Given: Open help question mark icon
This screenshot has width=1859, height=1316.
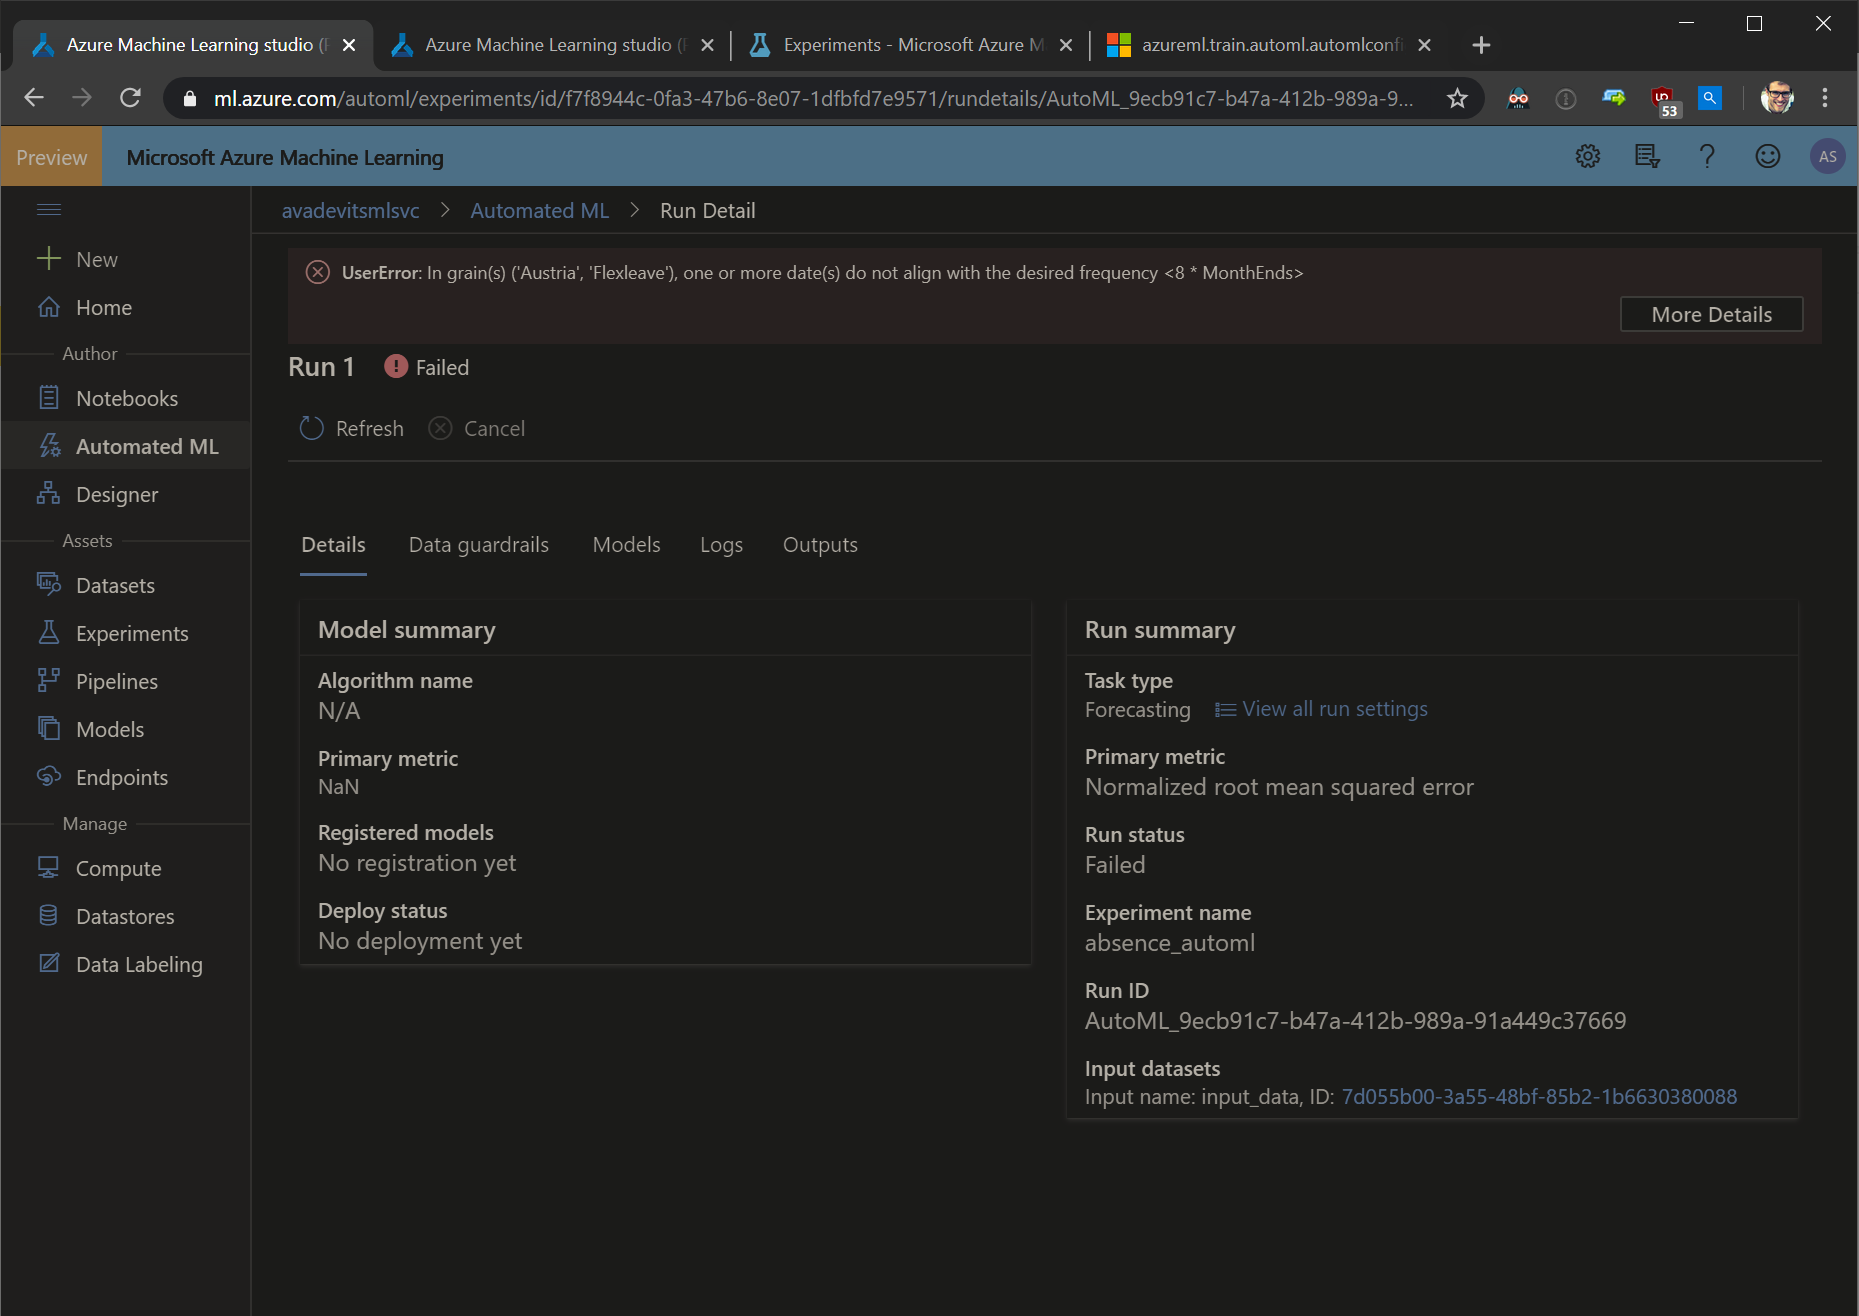Looking at the screenshot, I should click(1707, 157).
